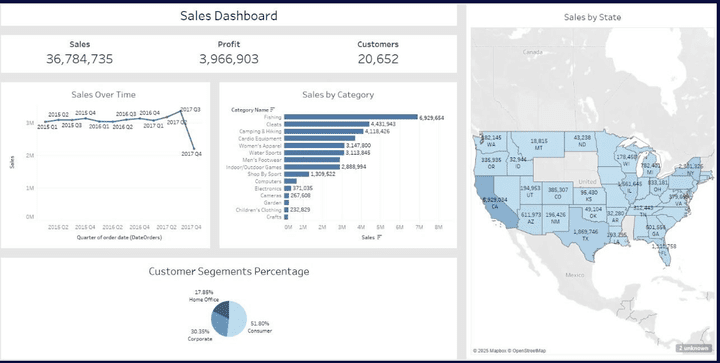Select the 2015 Q1 data point
The height and width of the screenshot is (363, 720).
pos(45,122)
